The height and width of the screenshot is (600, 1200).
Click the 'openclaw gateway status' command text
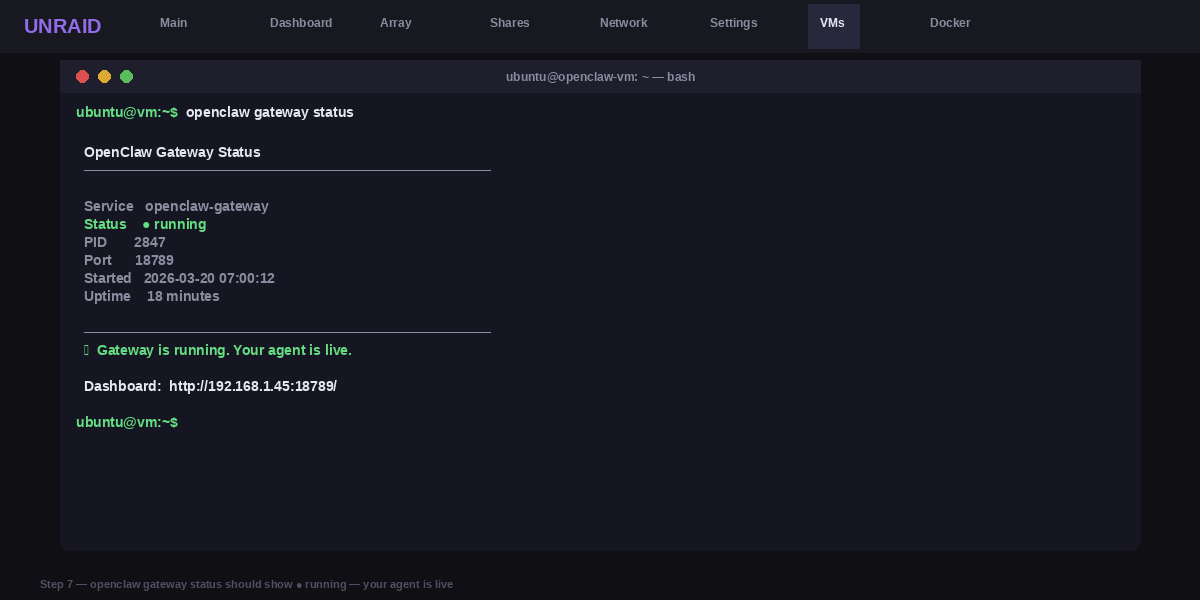270,112
